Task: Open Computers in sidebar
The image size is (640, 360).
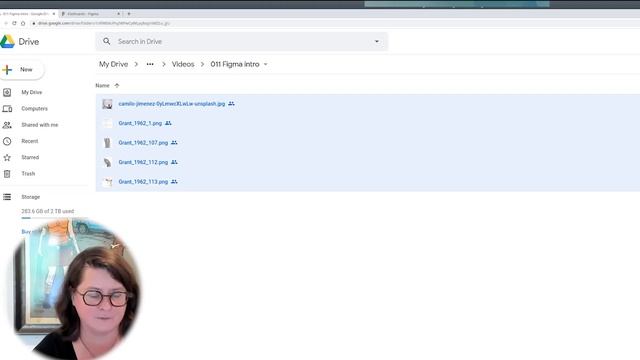Action: (34, 109)
